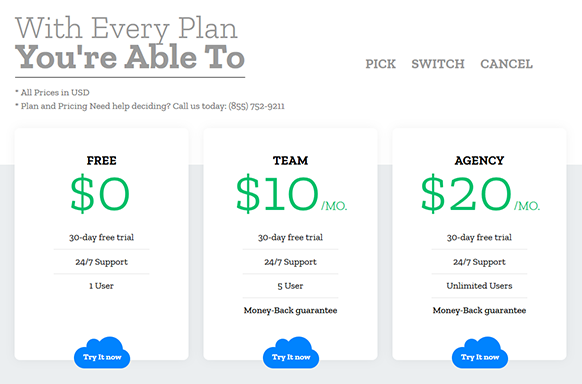Screen dimensions: 582x384
Task: Click the Free plan cloud Try It now button
Action: point(102,353)
